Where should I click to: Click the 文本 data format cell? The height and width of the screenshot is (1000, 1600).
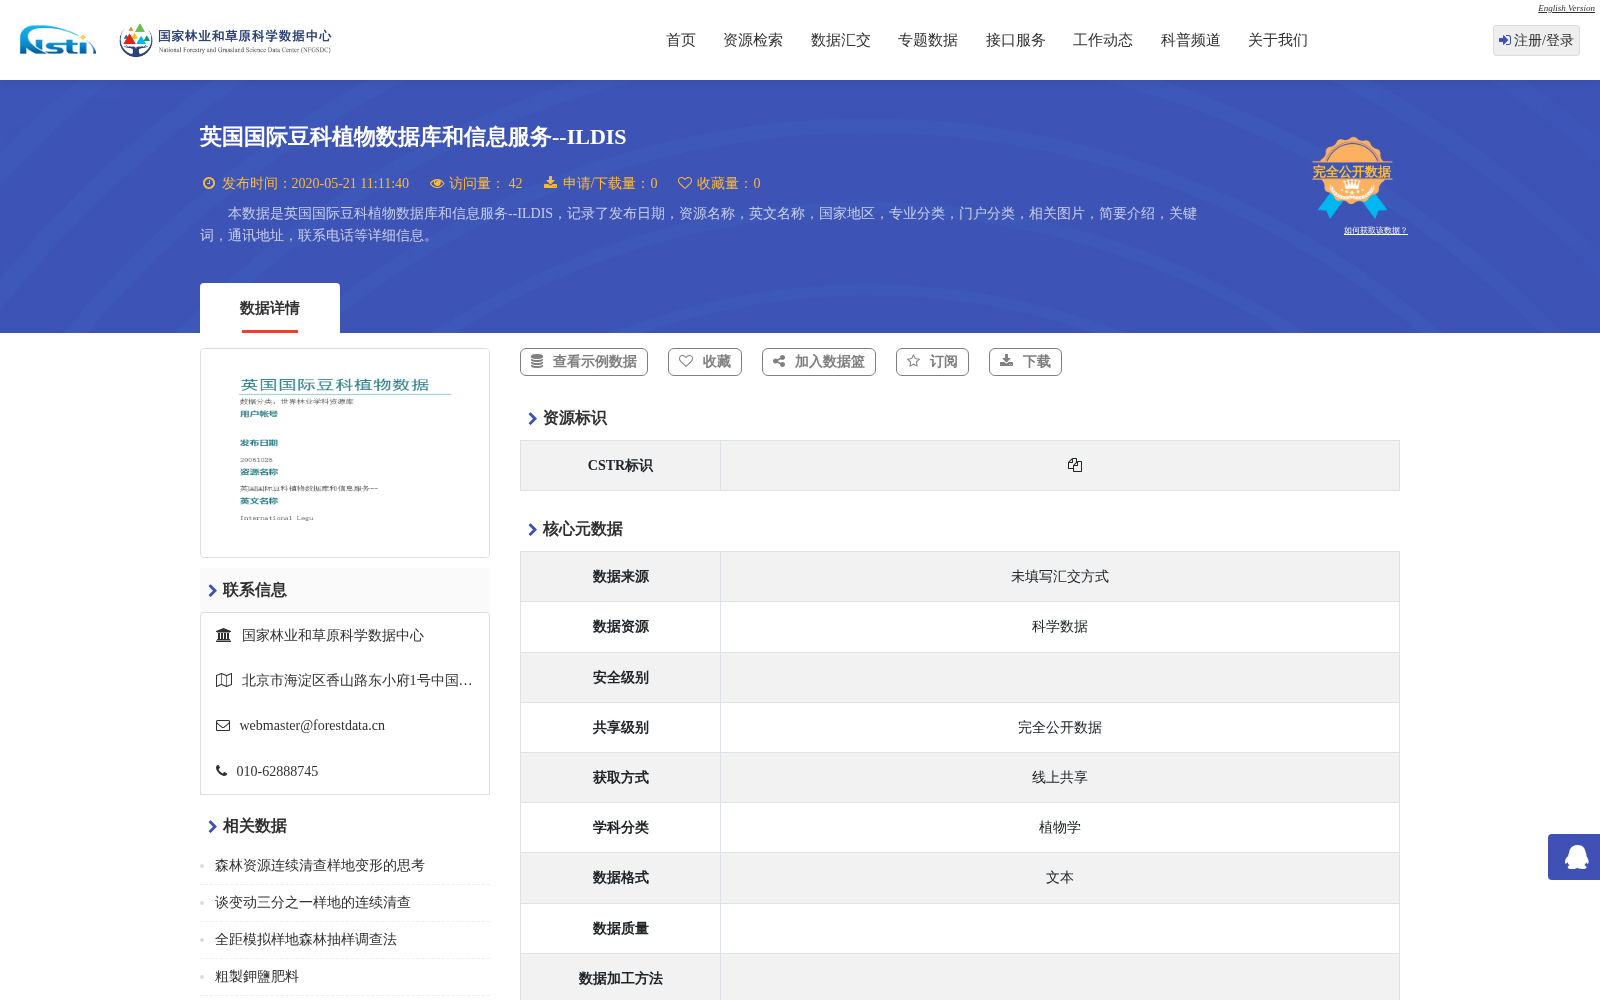pyautogui.click(x=1060, y=878)
